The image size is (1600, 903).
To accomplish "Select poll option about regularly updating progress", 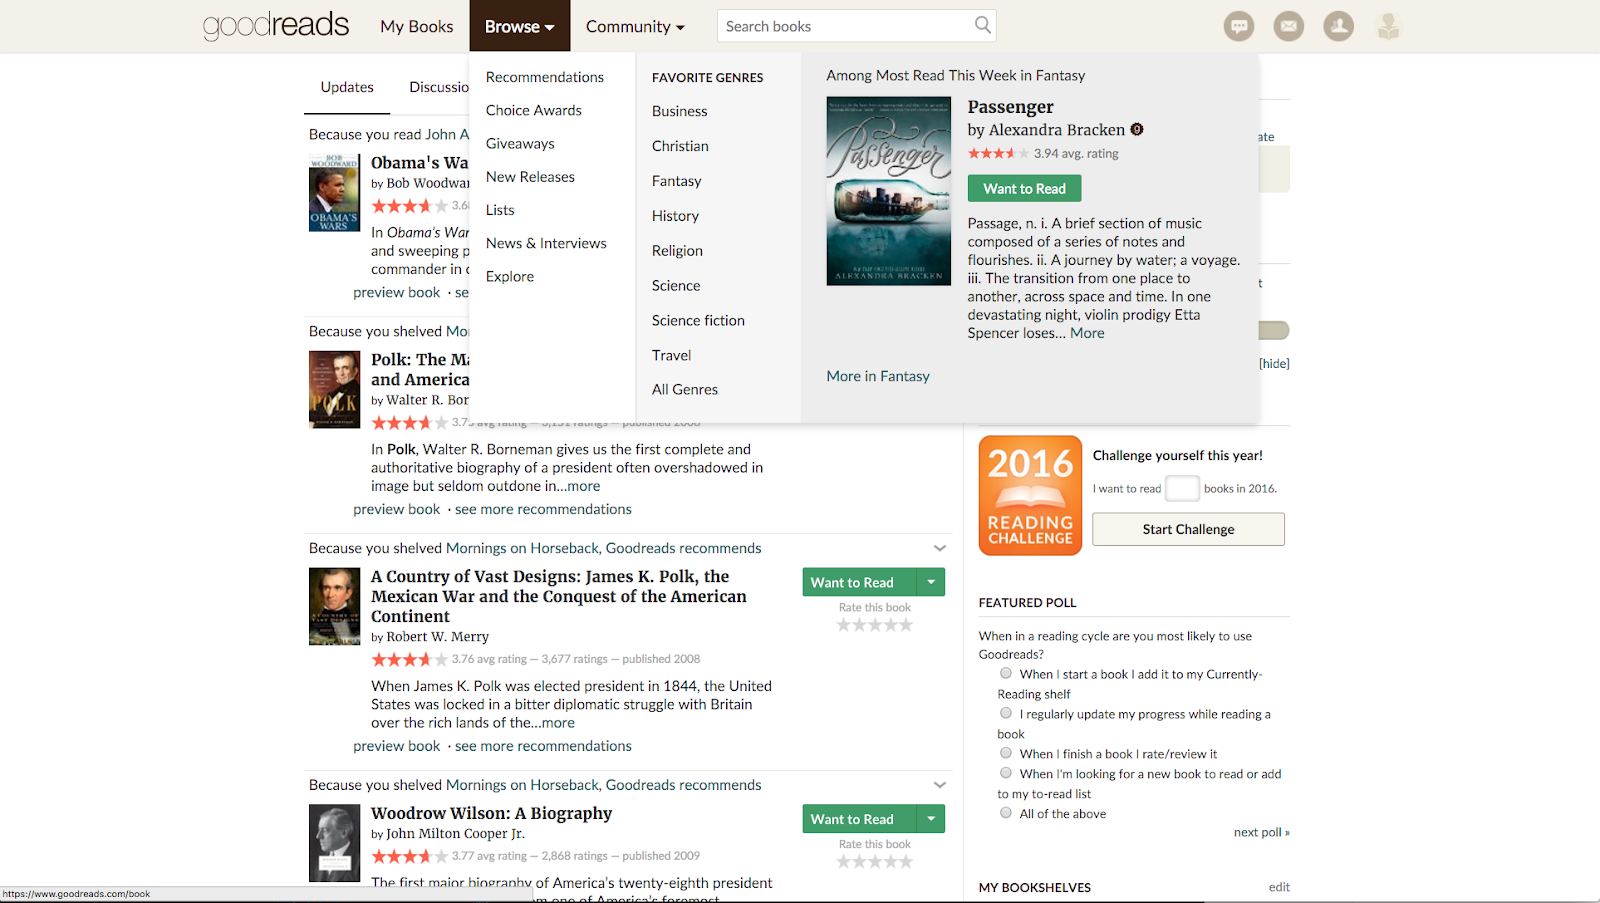I will click(x=1006, y=713).
